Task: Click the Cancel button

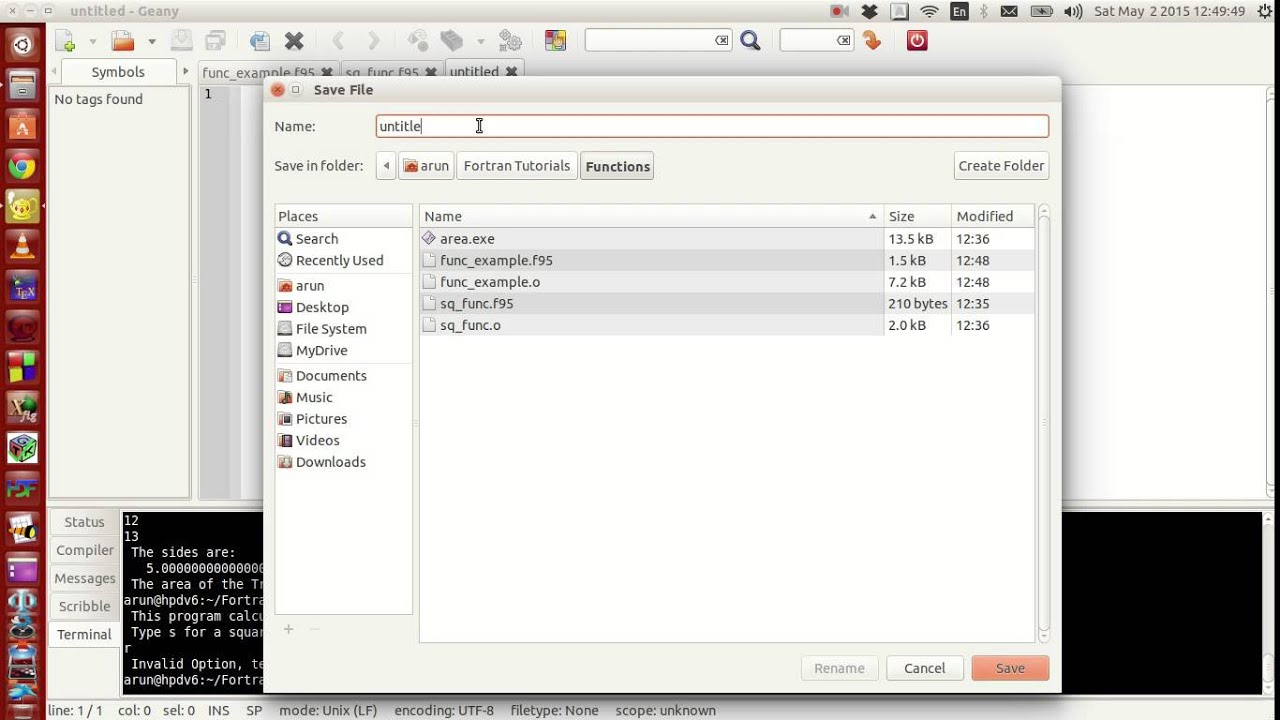Action: point(924,668)
